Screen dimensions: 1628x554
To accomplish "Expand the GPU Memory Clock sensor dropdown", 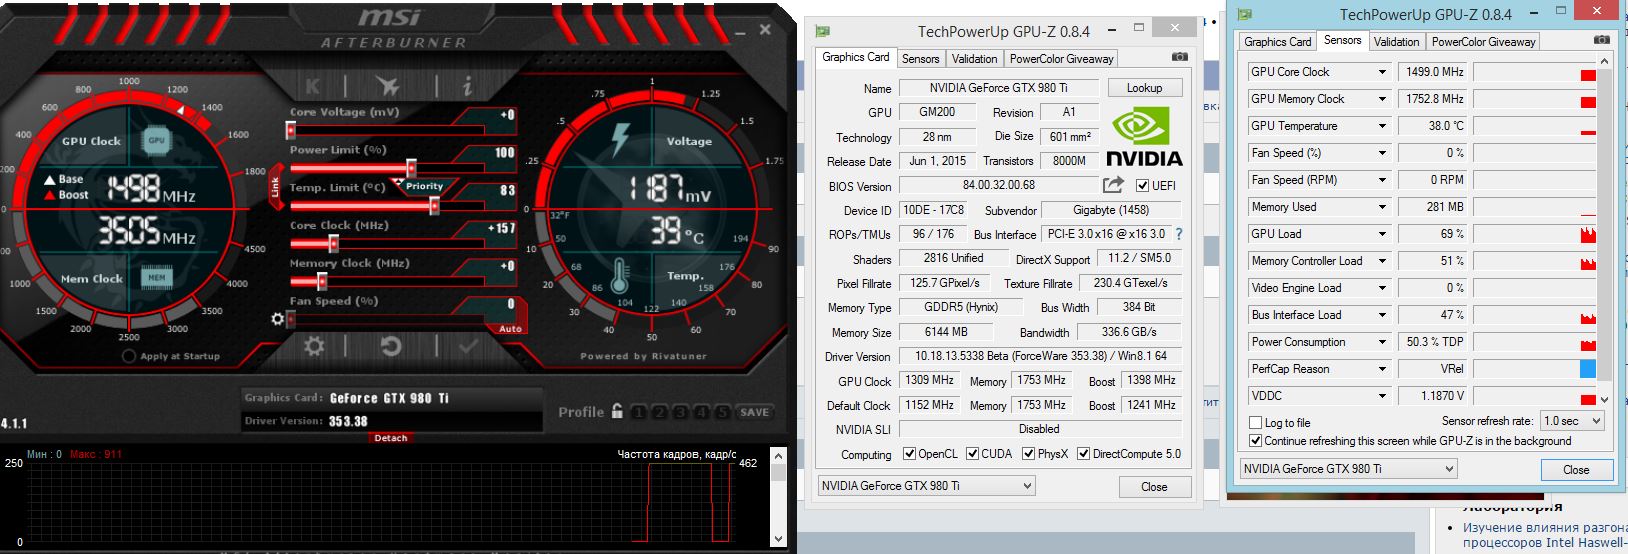I will point(1382,99).
